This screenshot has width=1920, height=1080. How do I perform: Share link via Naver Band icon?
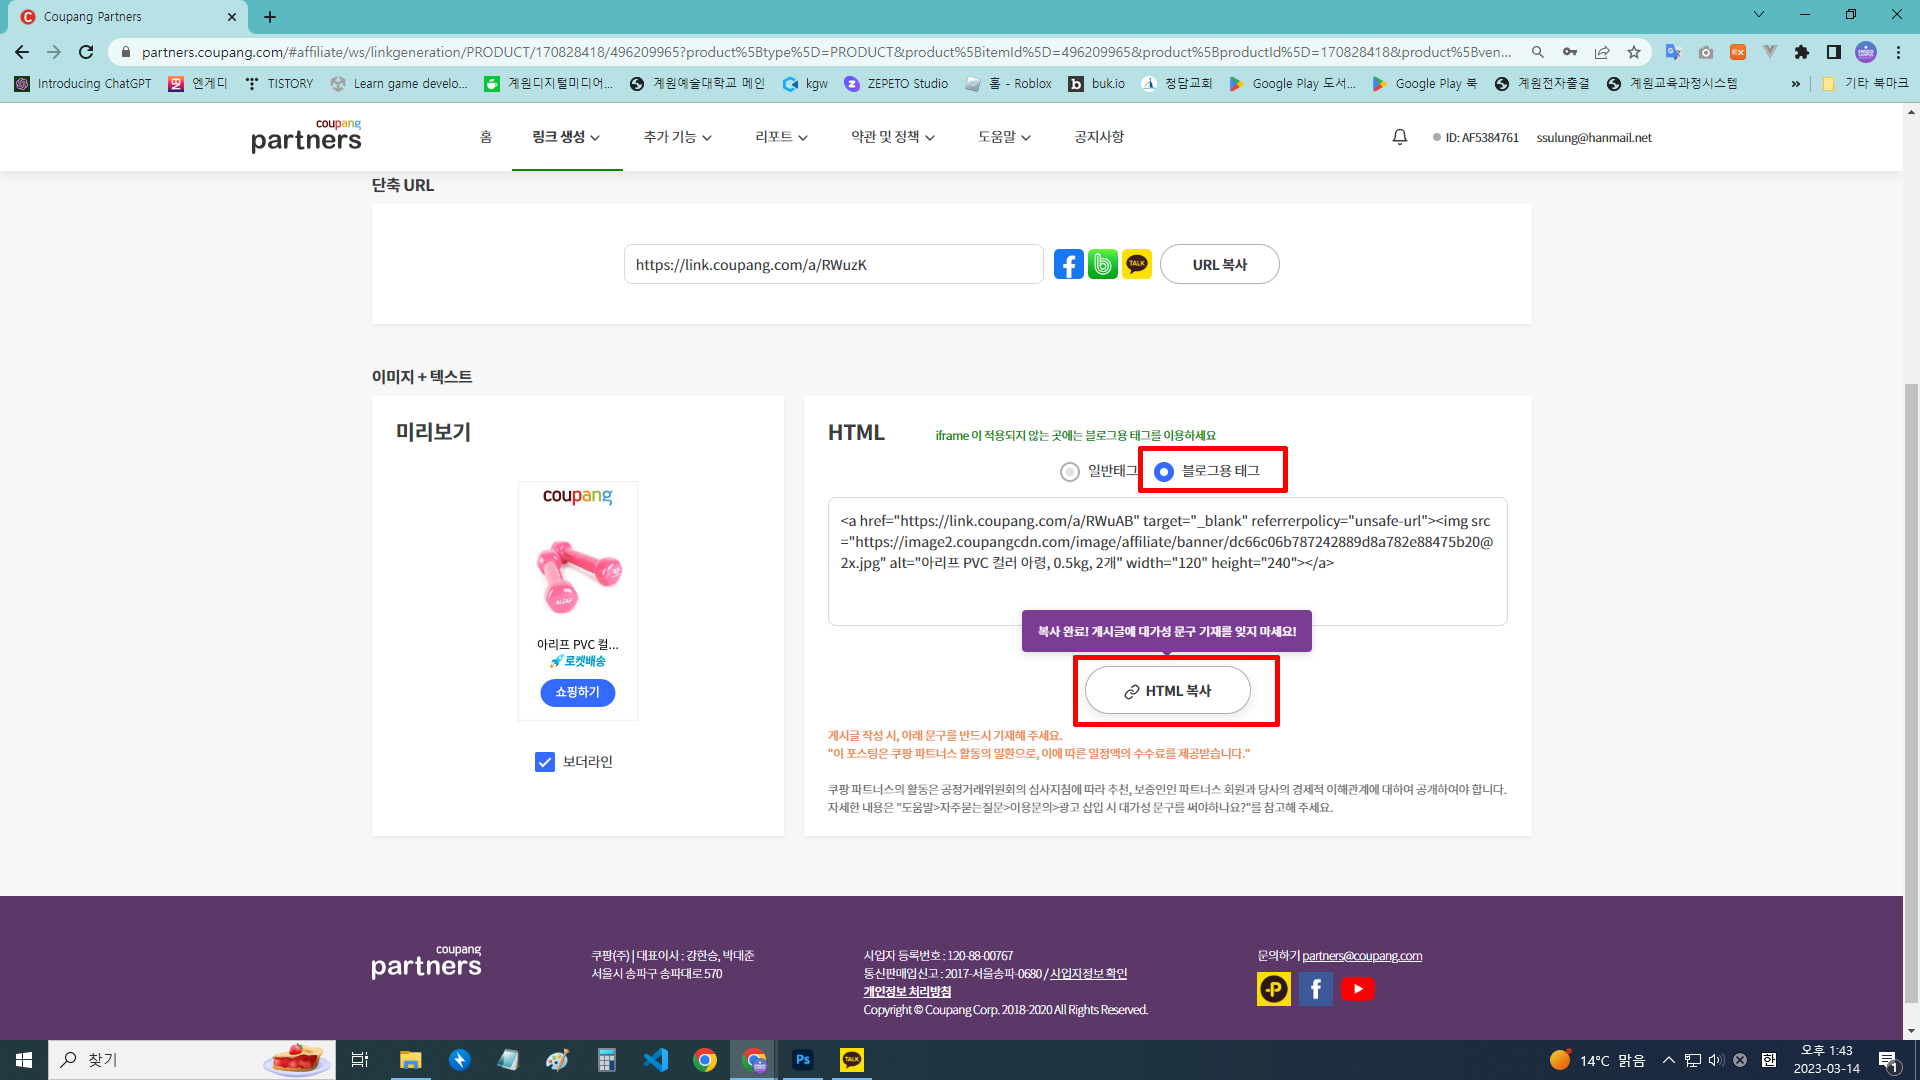point(1102,265)
